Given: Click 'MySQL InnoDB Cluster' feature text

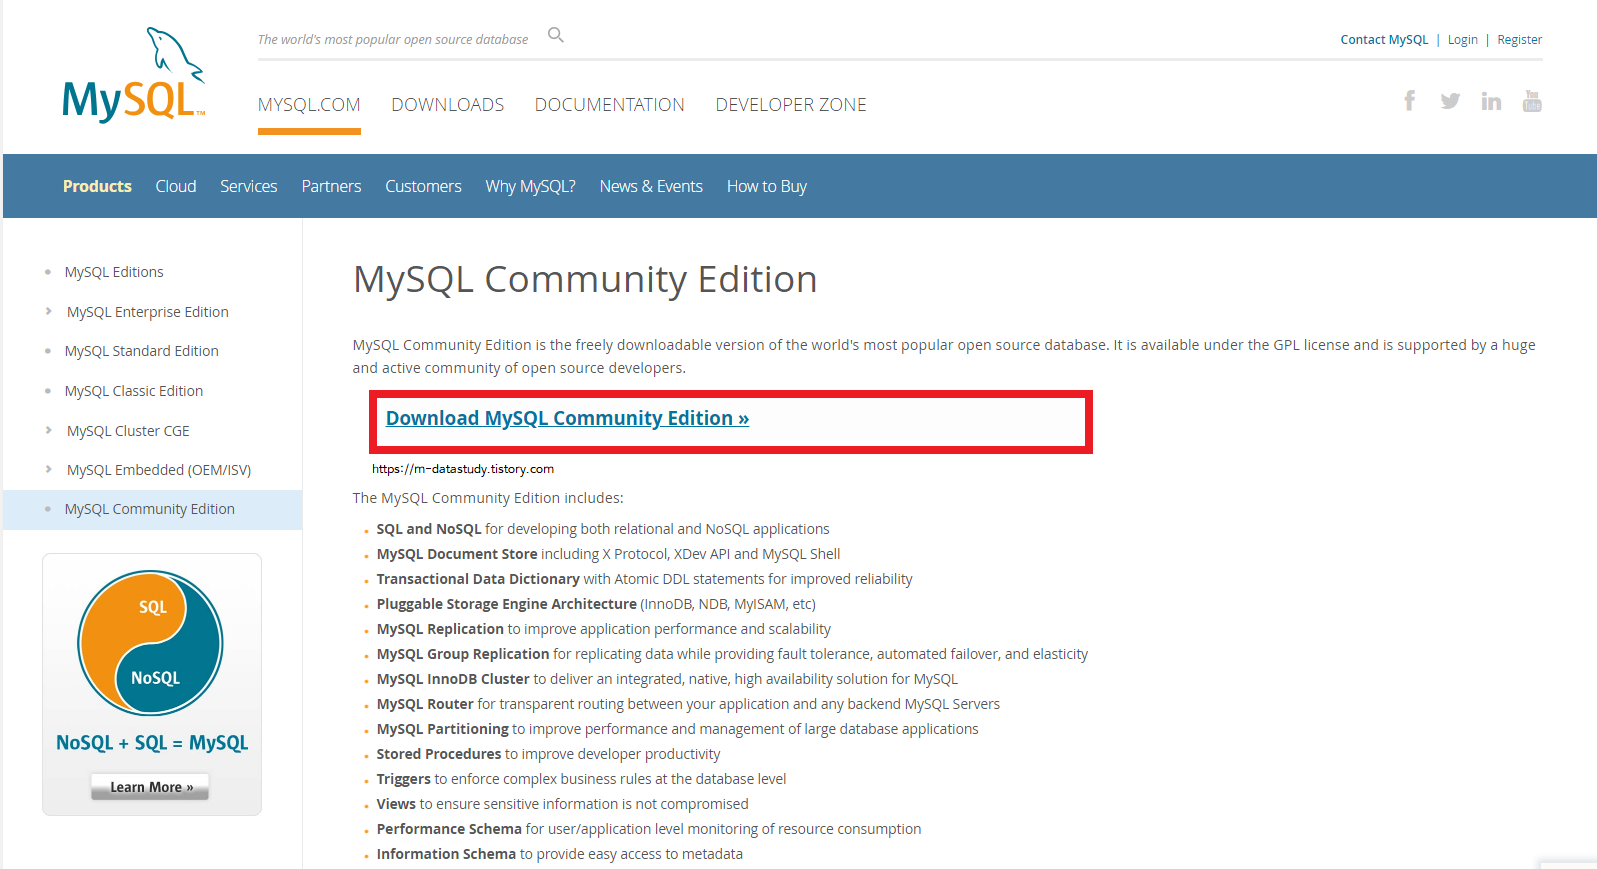Looking at the screenshot, I should pyautogui.click(x=453, y=679).
